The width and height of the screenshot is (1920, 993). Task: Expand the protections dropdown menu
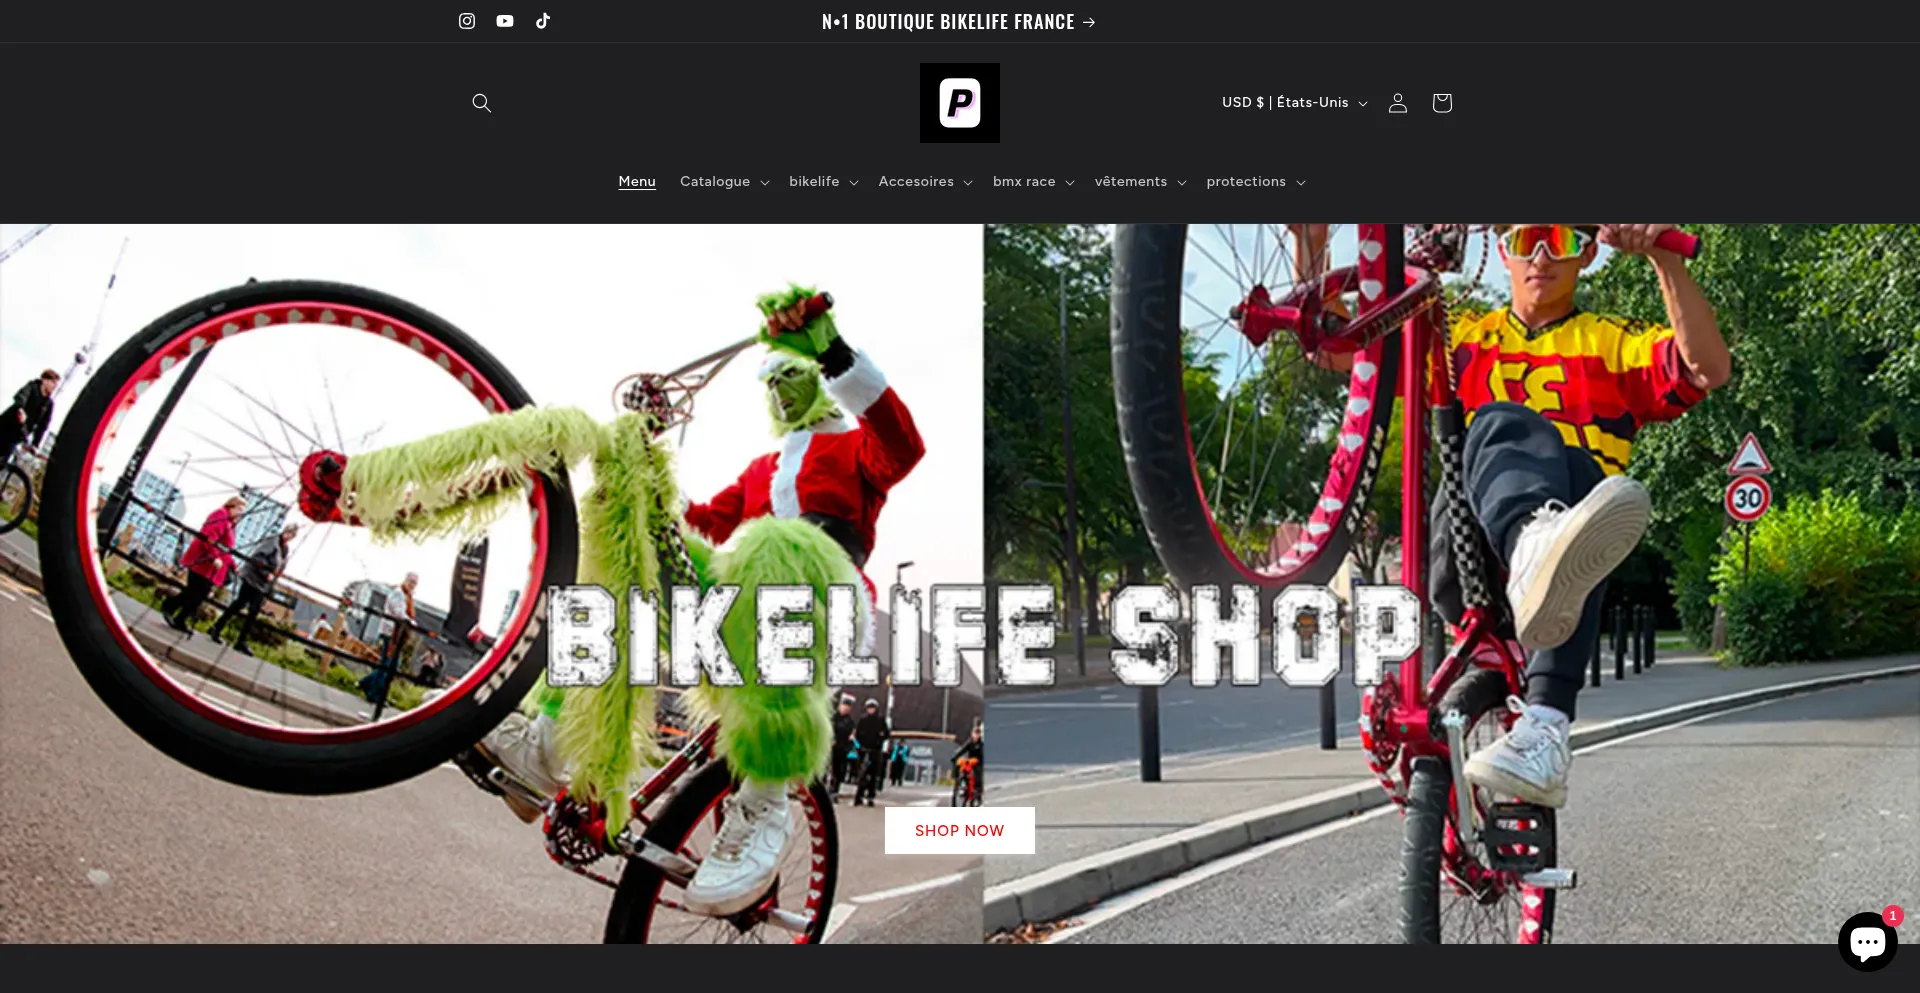(1255, 182)
